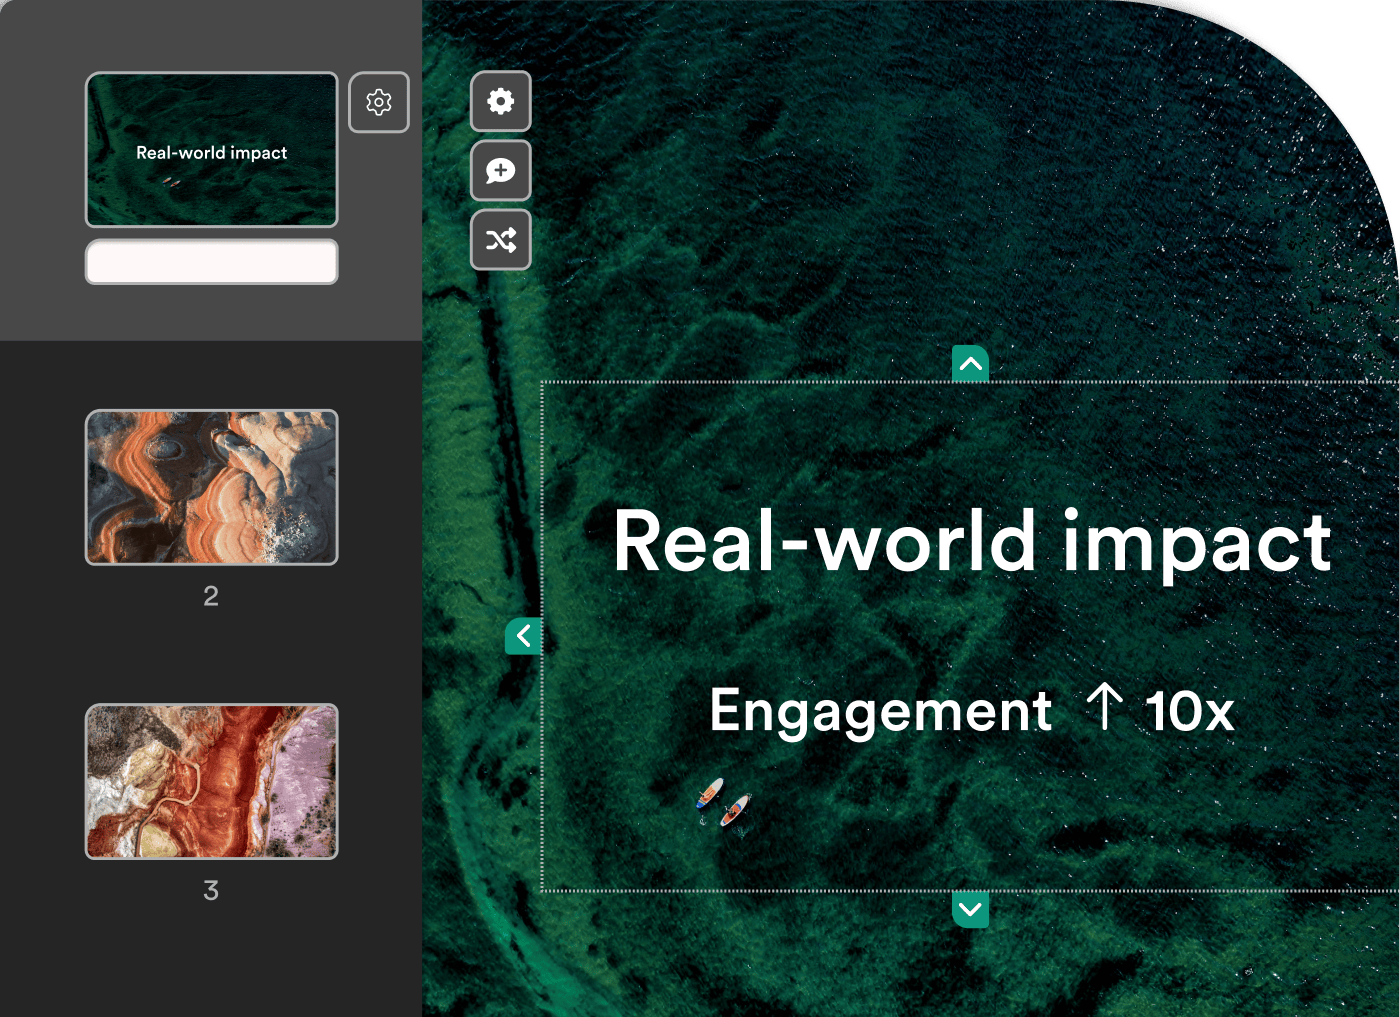Select the Real-world impact slide thumbnail
The image size is (1400, 1017).
[211, 149]
